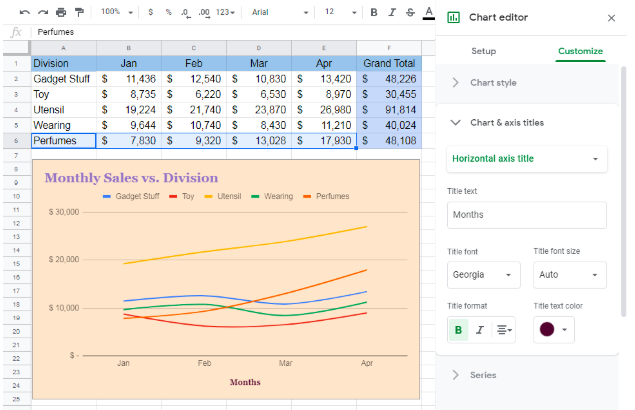Toggle Italic in the main toolbar
Viewport: 635px width, 410px height.
(392, 13)
